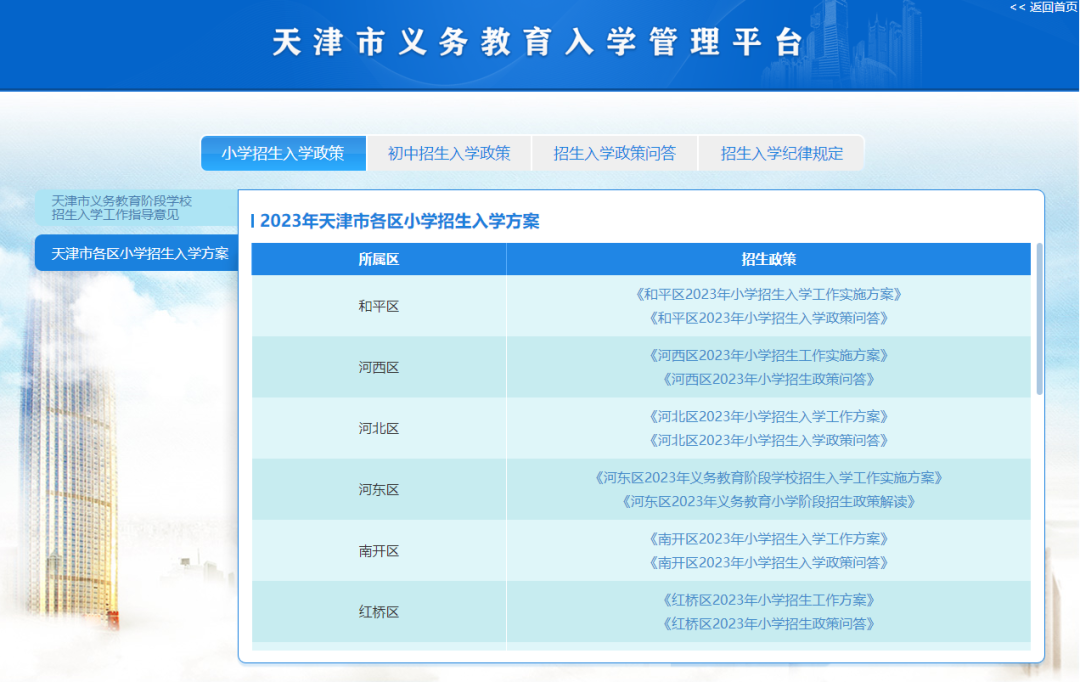Open the 招生入学政策问答 tab

click(615, 153)
